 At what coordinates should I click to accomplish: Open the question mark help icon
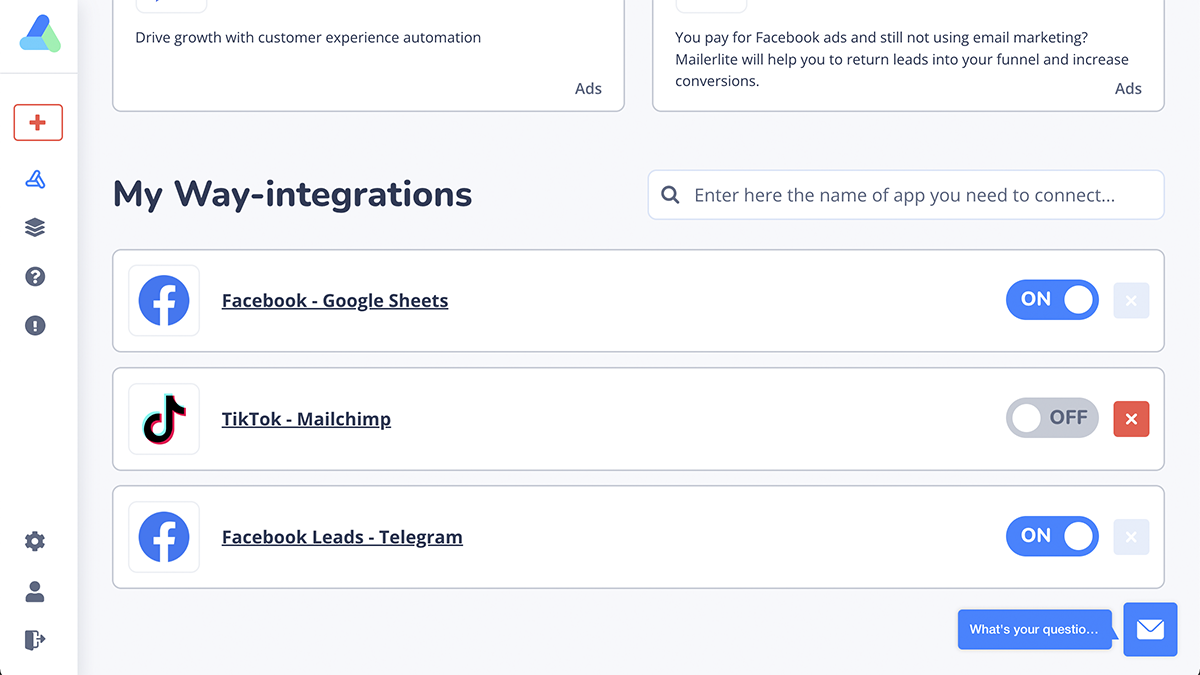35,277
